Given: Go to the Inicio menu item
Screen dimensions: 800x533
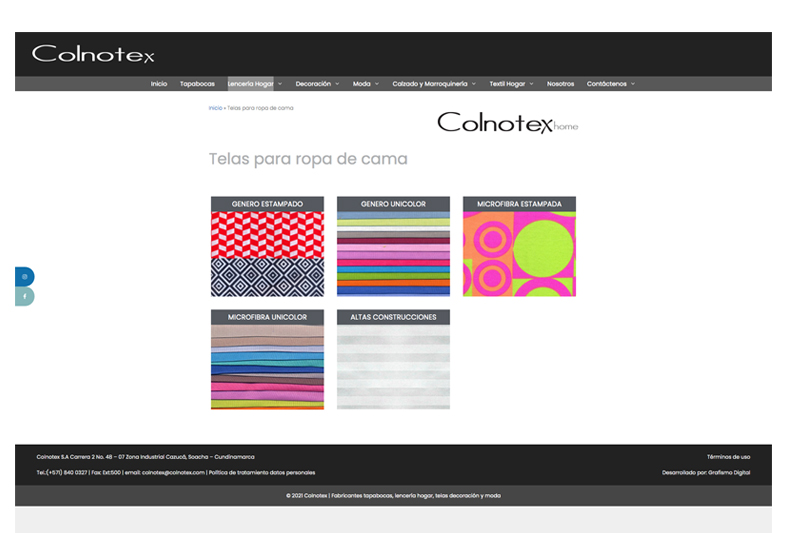Looking at the screenshot, I should point(159,84).
